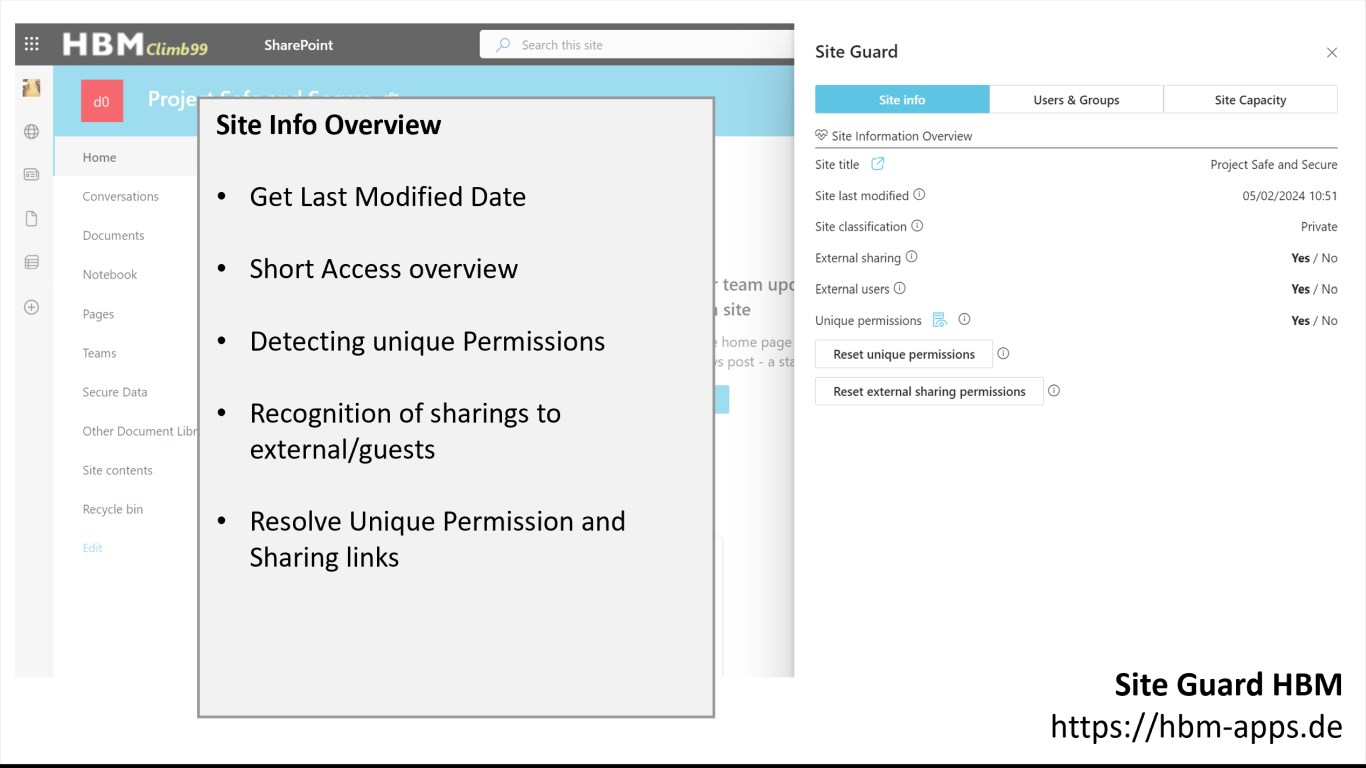This screenshot has width=1366, height=768.
Task: Open the globe My sites icon
Action: [32, 131]
